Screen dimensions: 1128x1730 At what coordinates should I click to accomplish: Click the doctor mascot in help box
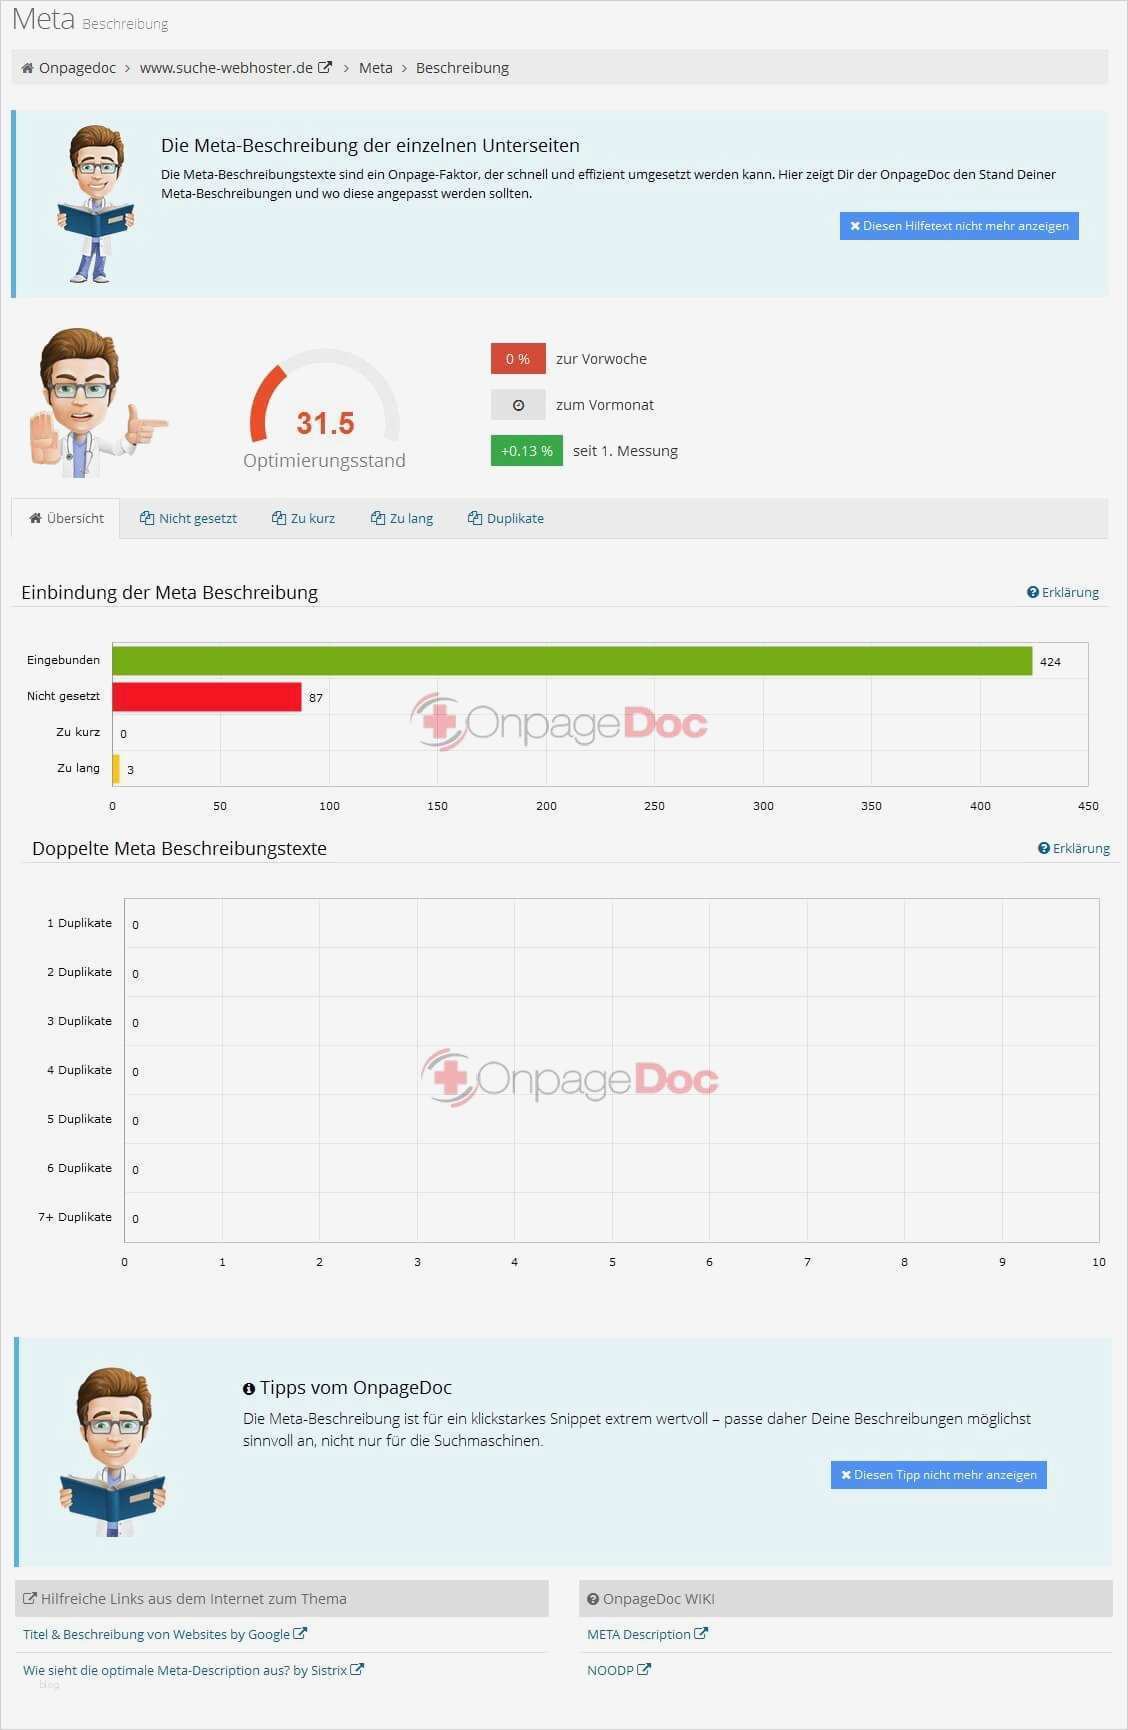coord(95,204)
